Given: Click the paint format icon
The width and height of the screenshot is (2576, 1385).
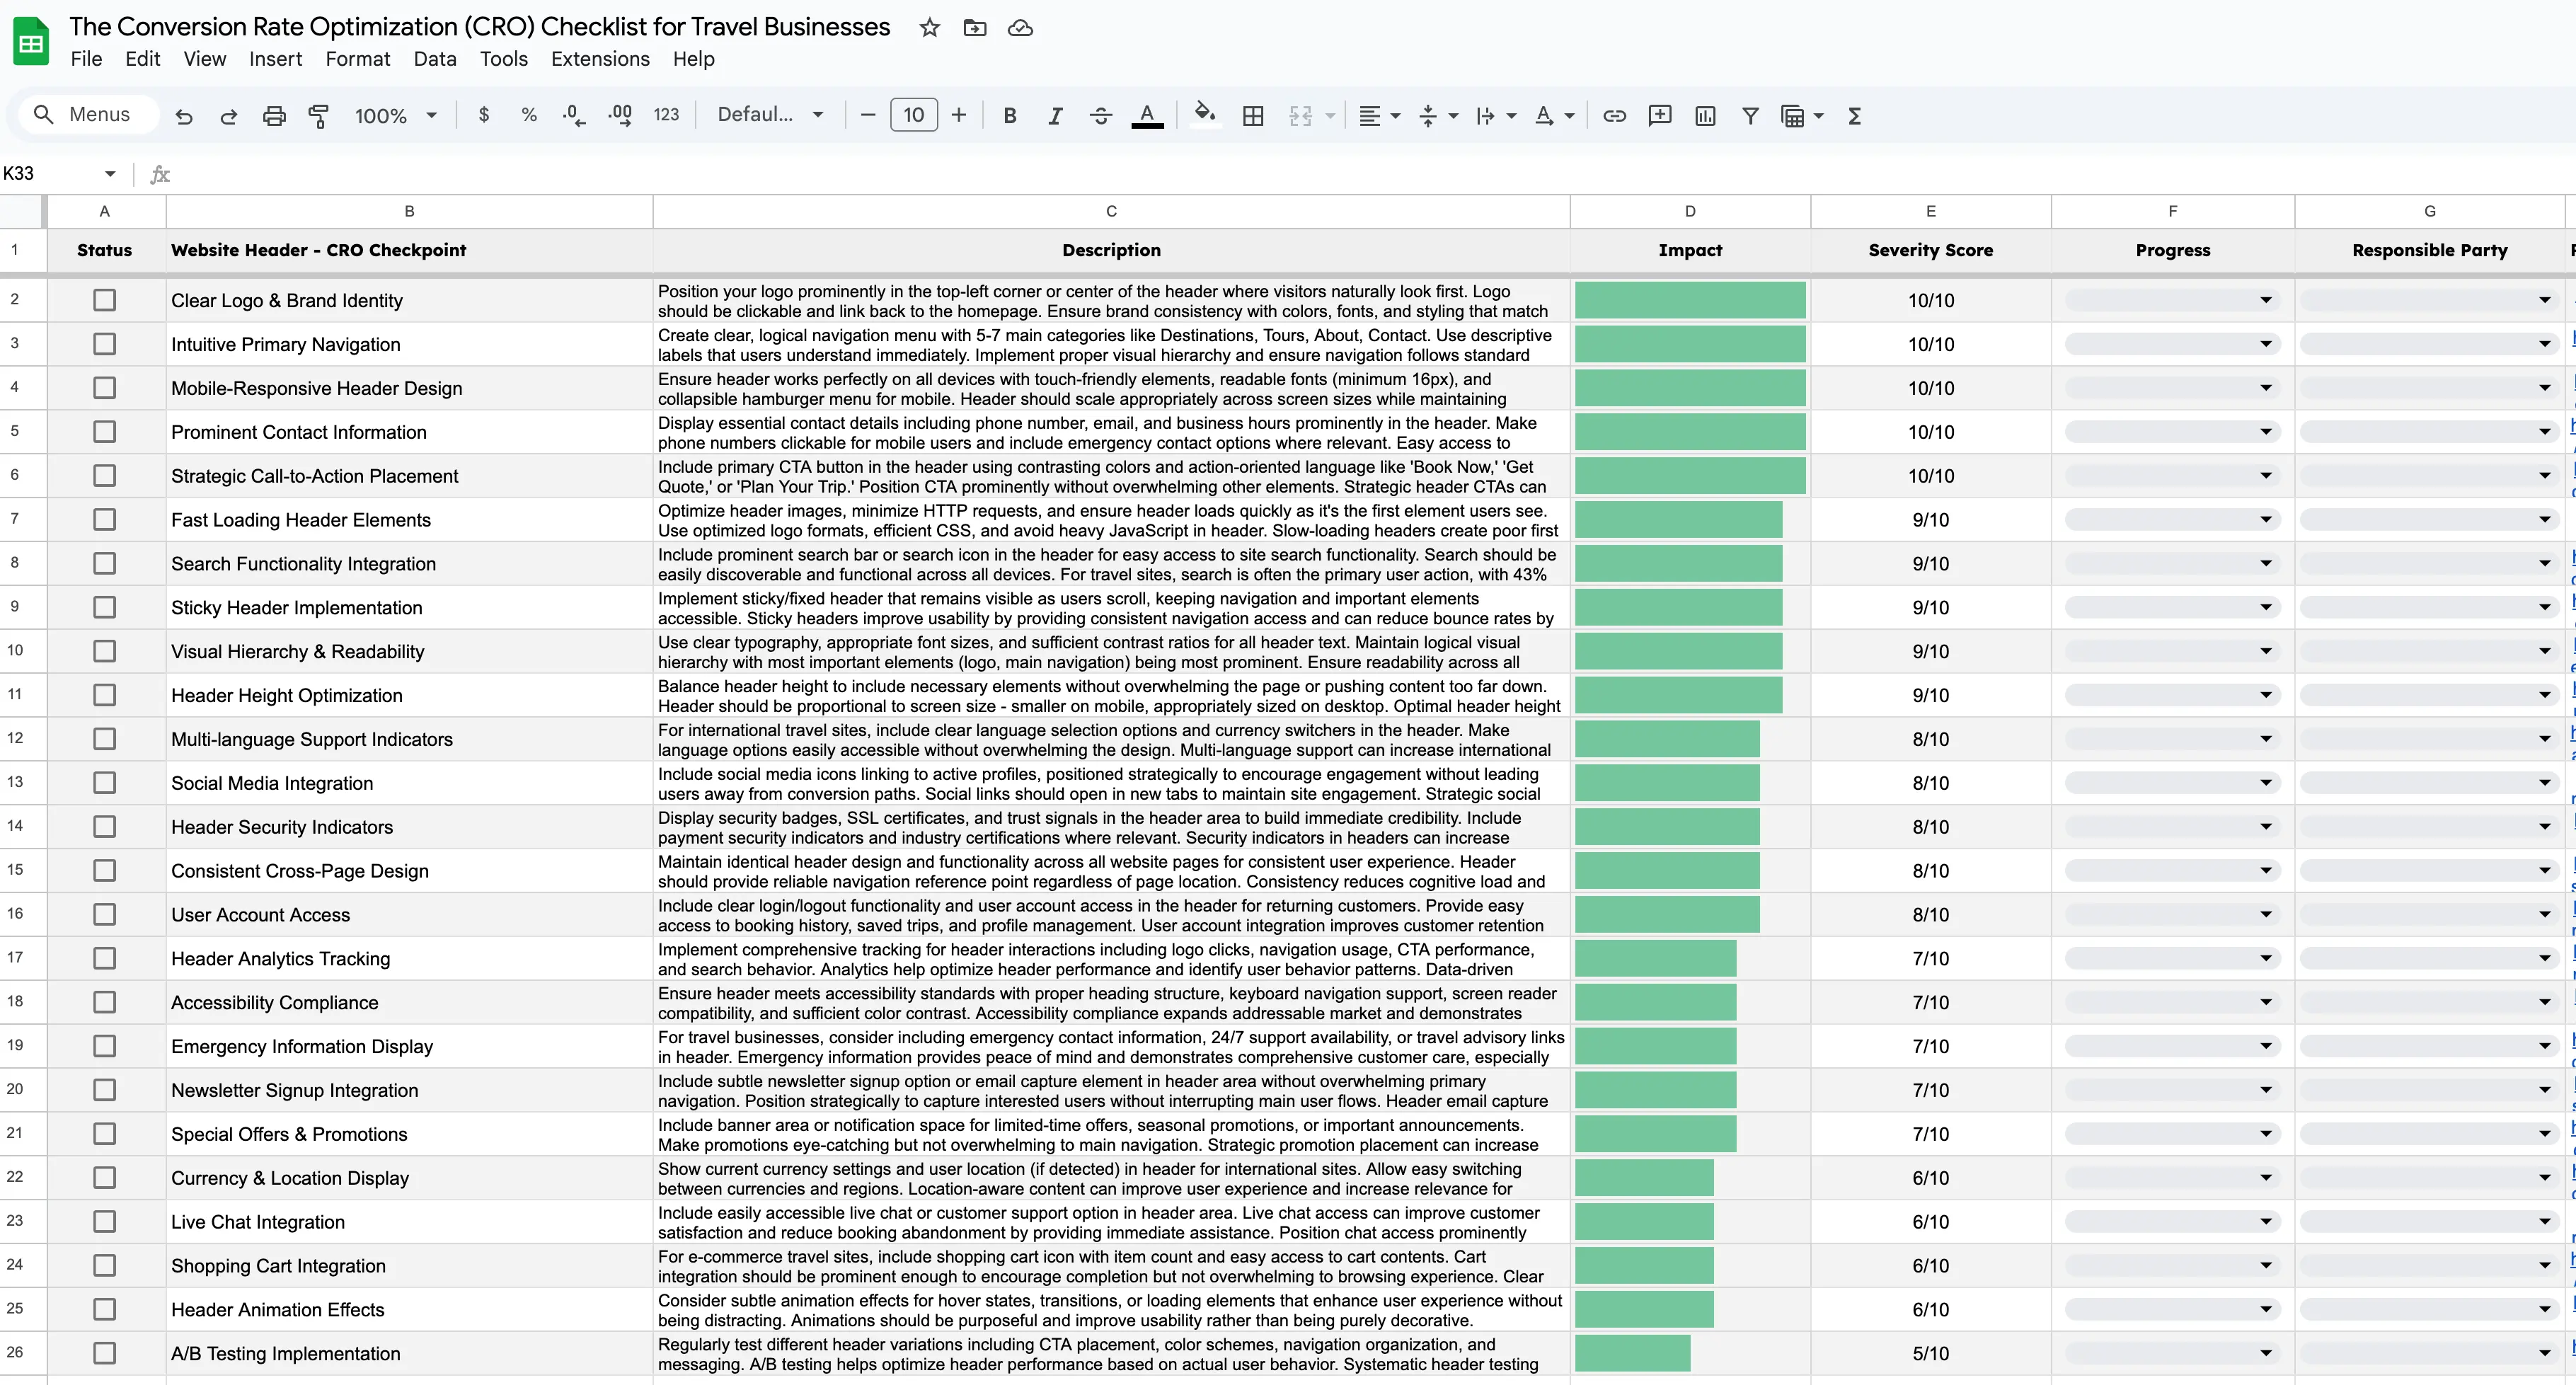Looking at the screenshot, I should [319, 116].
